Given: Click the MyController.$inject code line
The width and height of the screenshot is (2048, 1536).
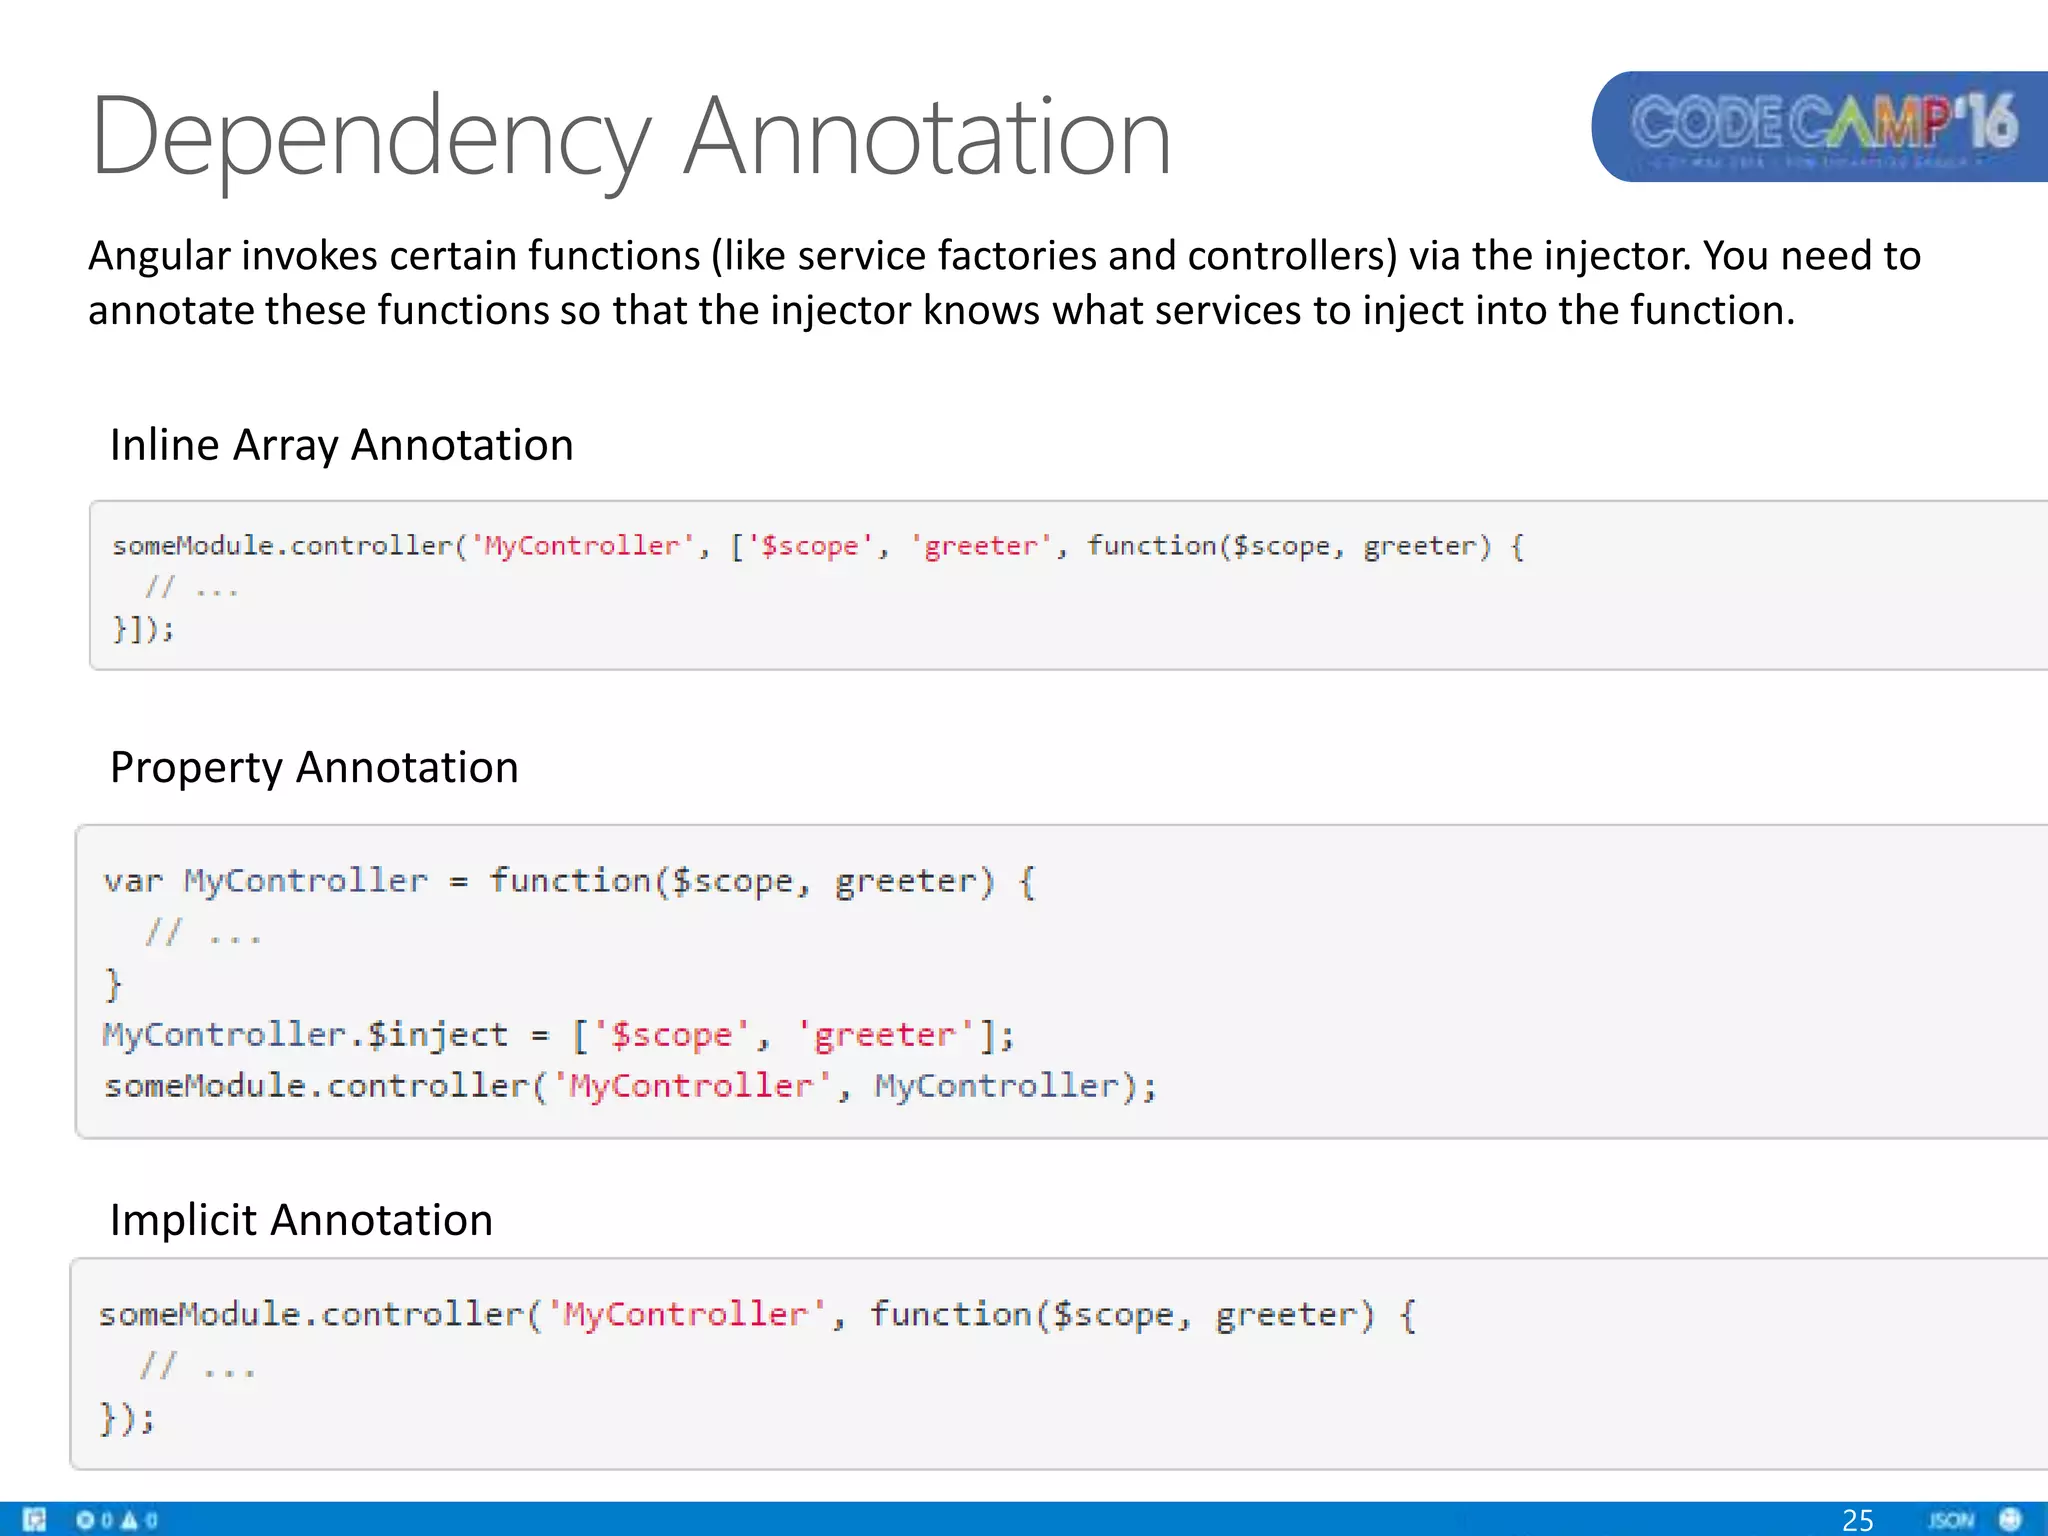Looking at the screenshot, I should click(558, 1035).
